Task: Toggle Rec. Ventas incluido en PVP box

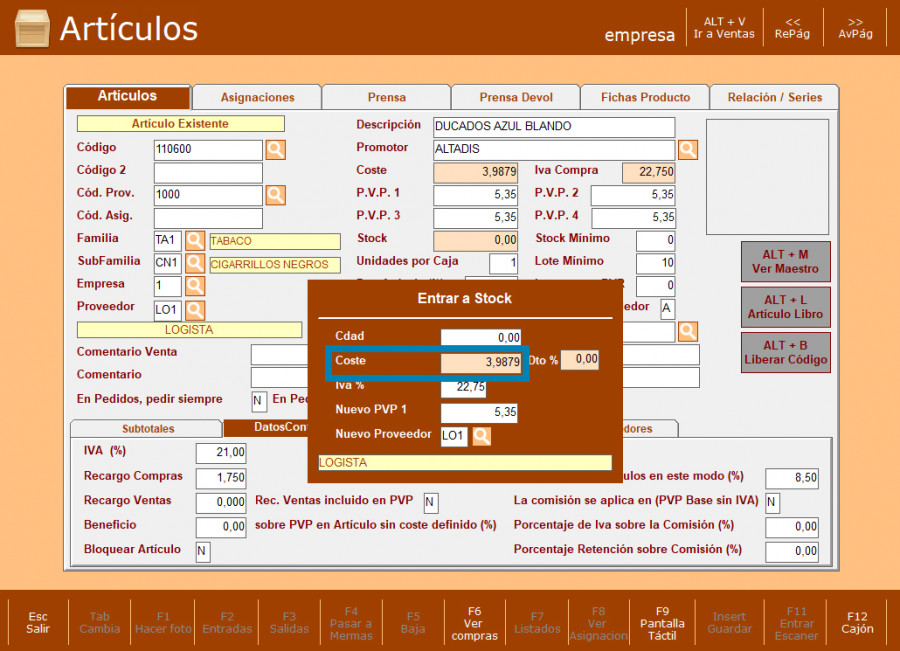Action: (431, 502)
